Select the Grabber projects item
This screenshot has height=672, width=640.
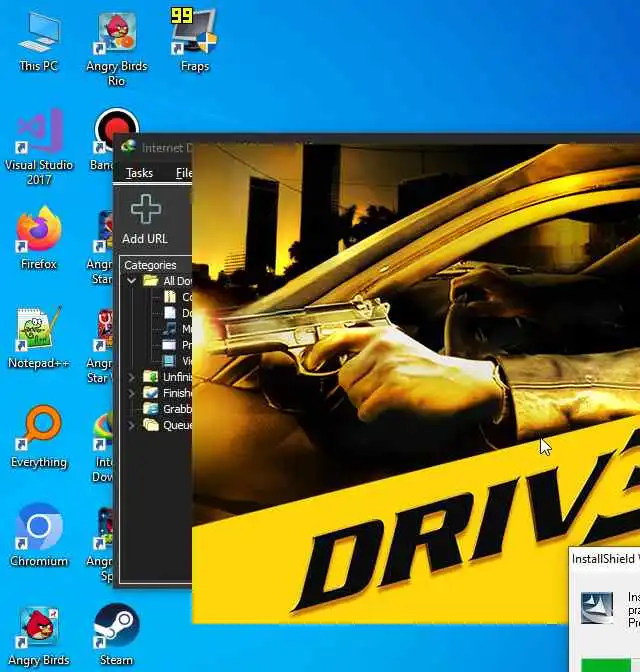tap(168, 409)
